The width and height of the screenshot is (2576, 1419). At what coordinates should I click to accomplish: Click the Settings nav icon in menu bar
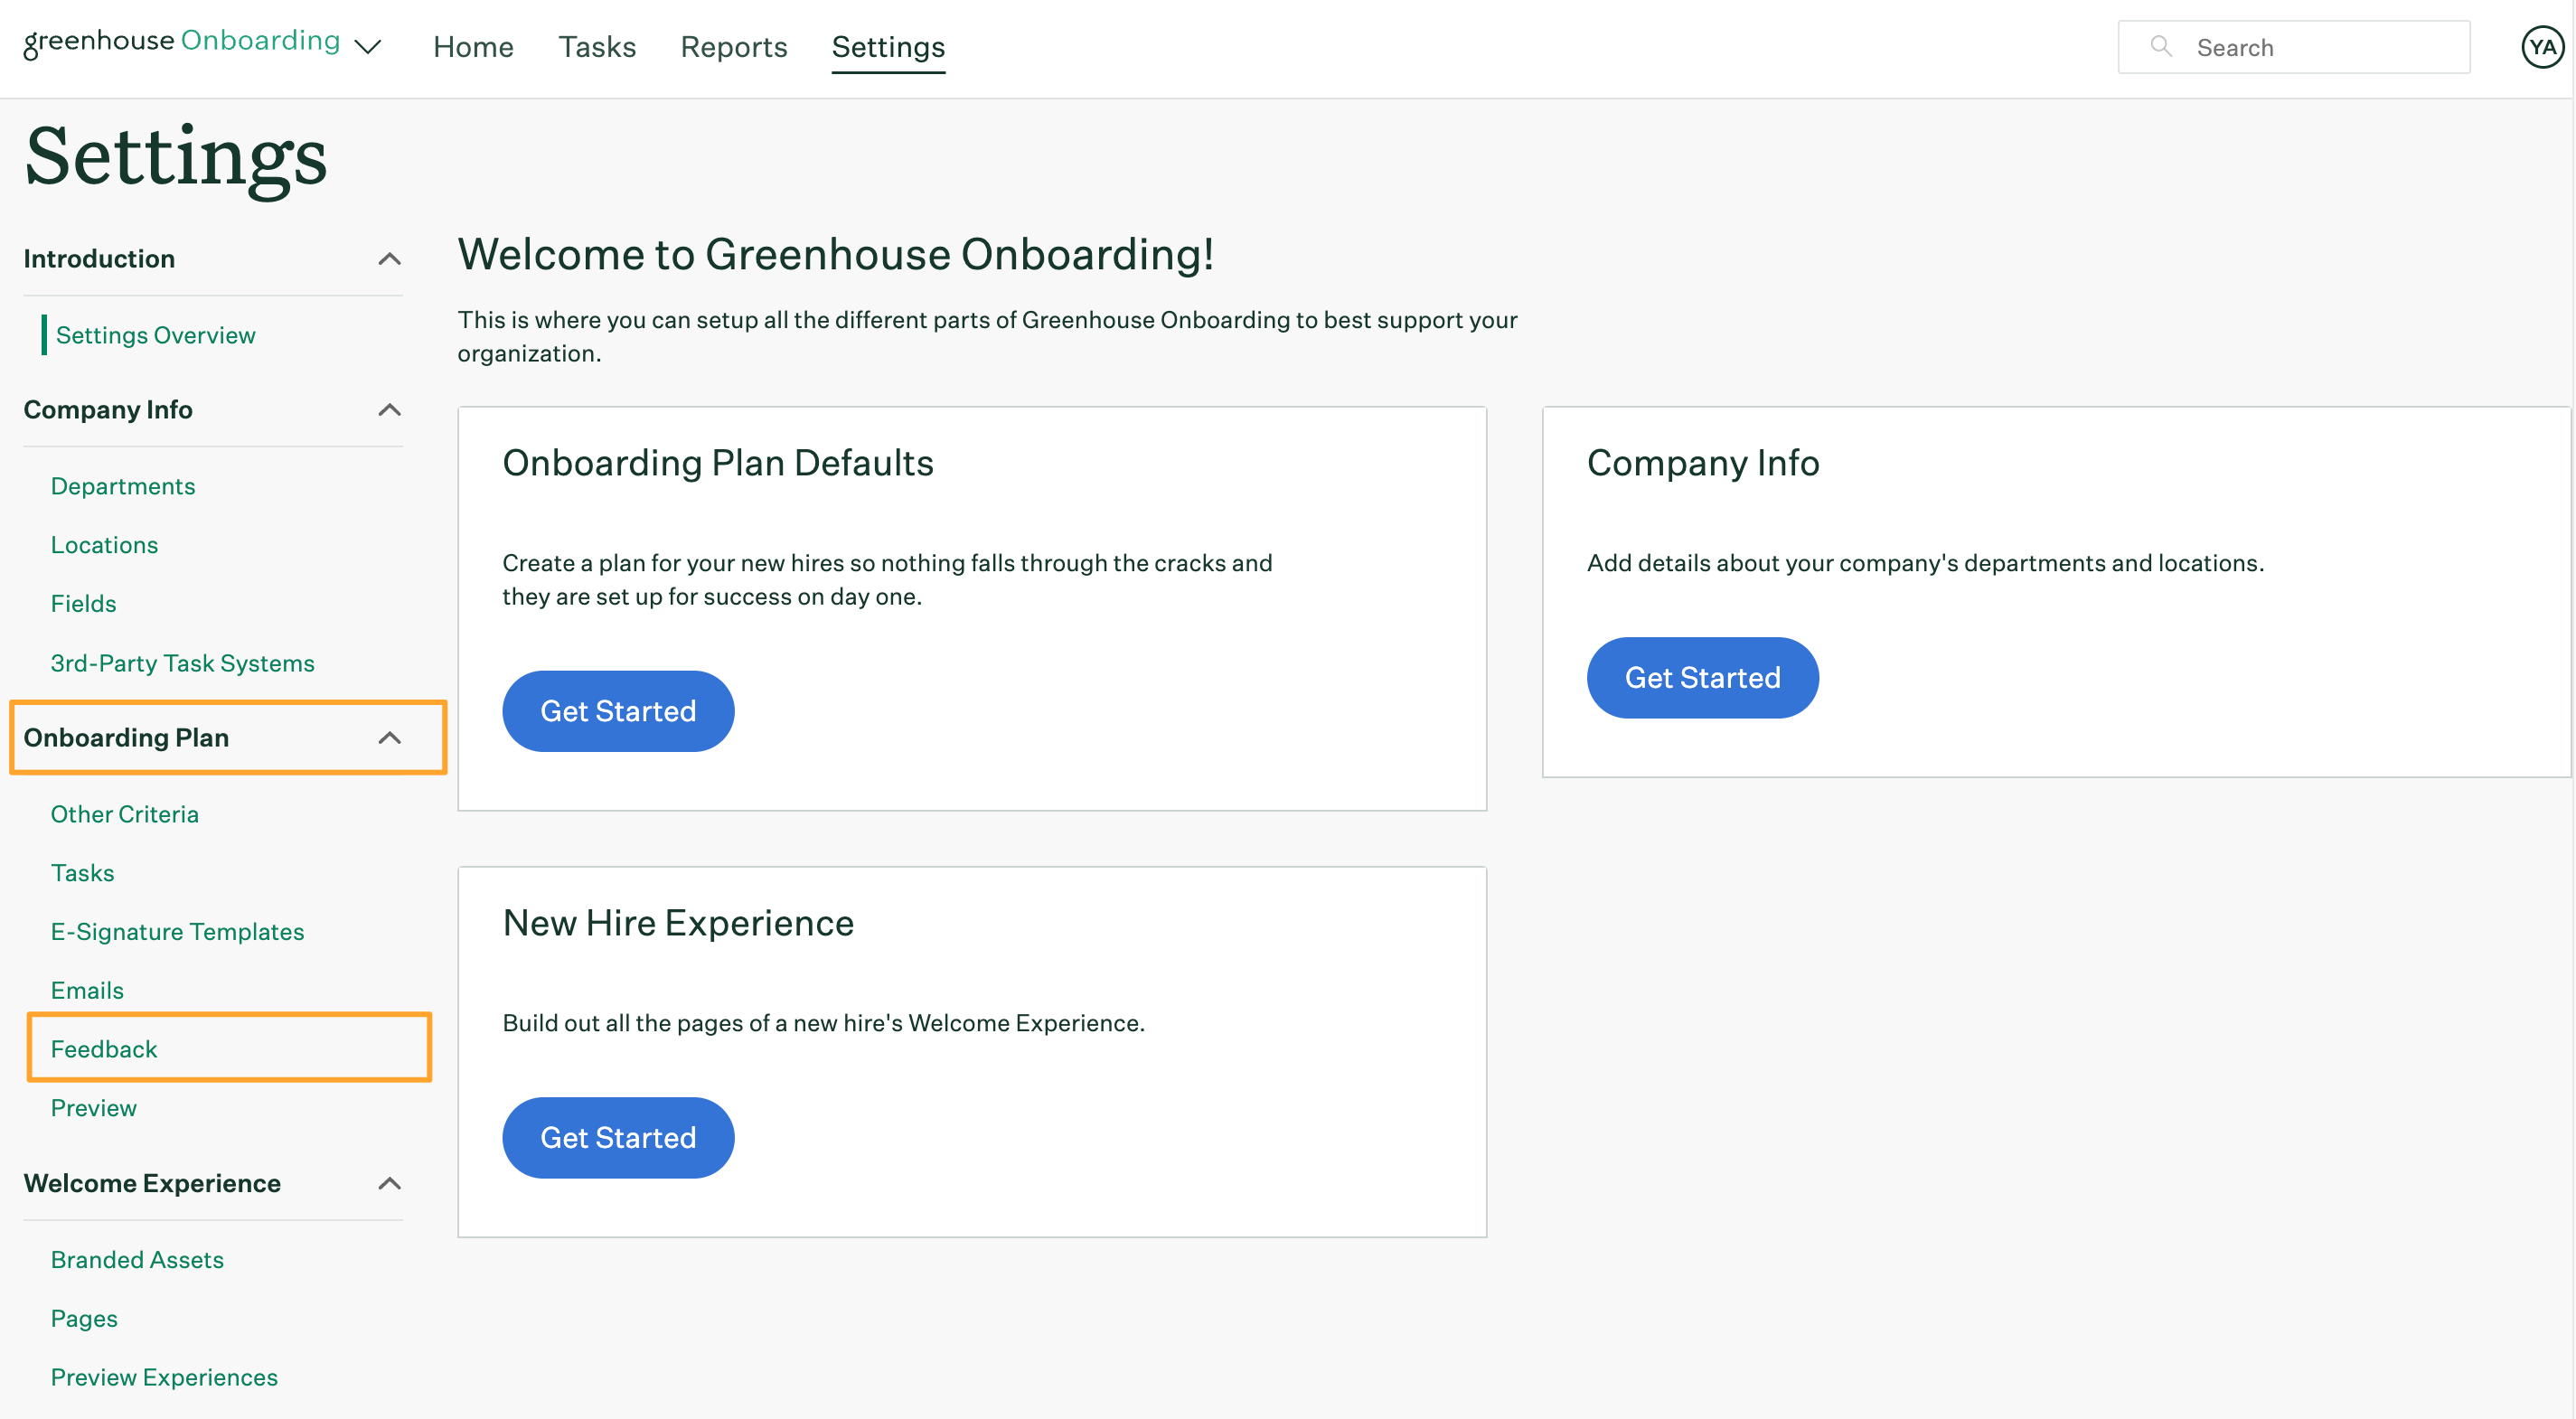[888, 45]
